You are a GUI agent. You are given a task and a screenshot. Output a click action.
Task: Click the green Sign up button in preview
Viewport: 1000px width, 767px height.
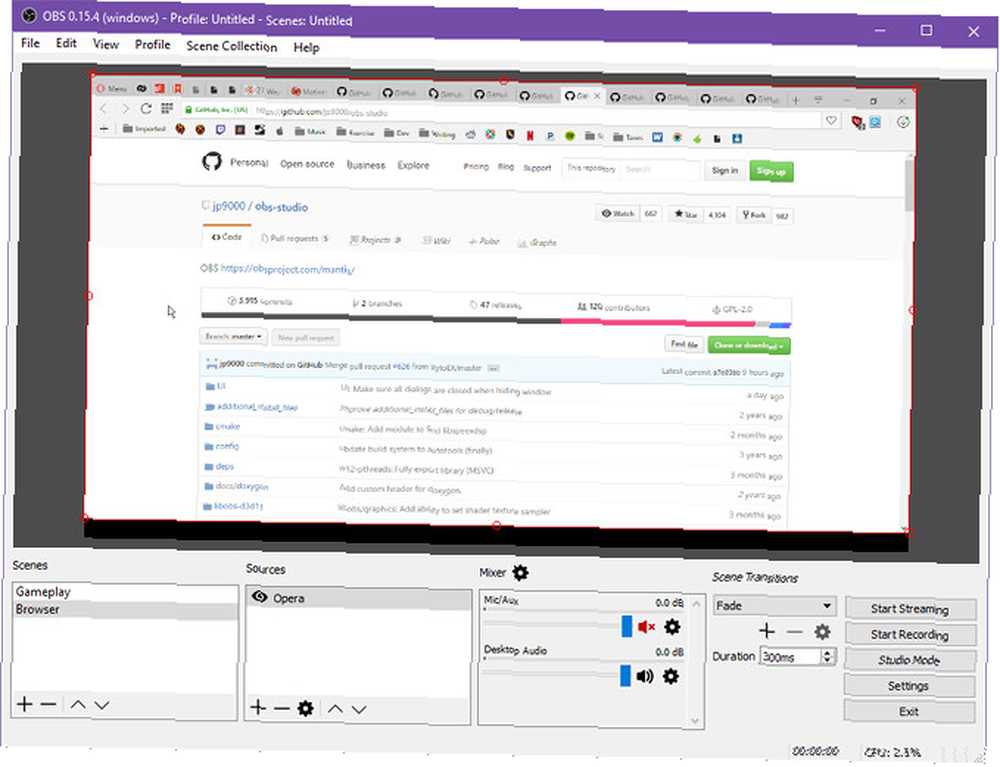[x=771, y=171]
